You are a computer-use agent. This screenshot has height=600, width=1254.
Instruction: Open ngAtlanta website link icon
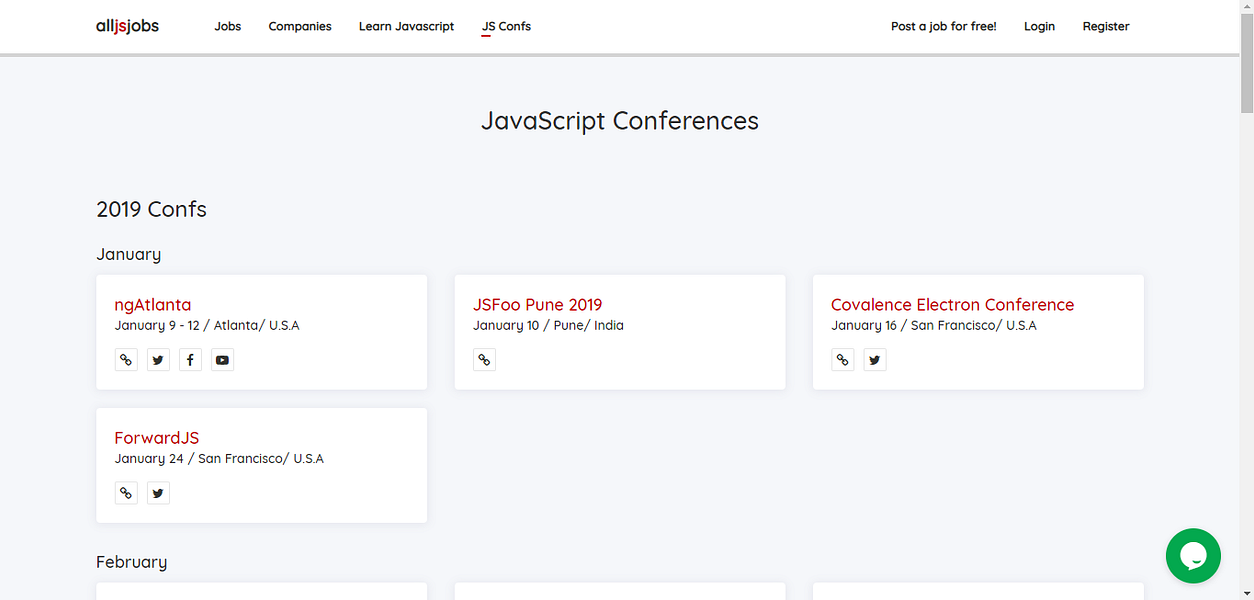coord(126,360)
